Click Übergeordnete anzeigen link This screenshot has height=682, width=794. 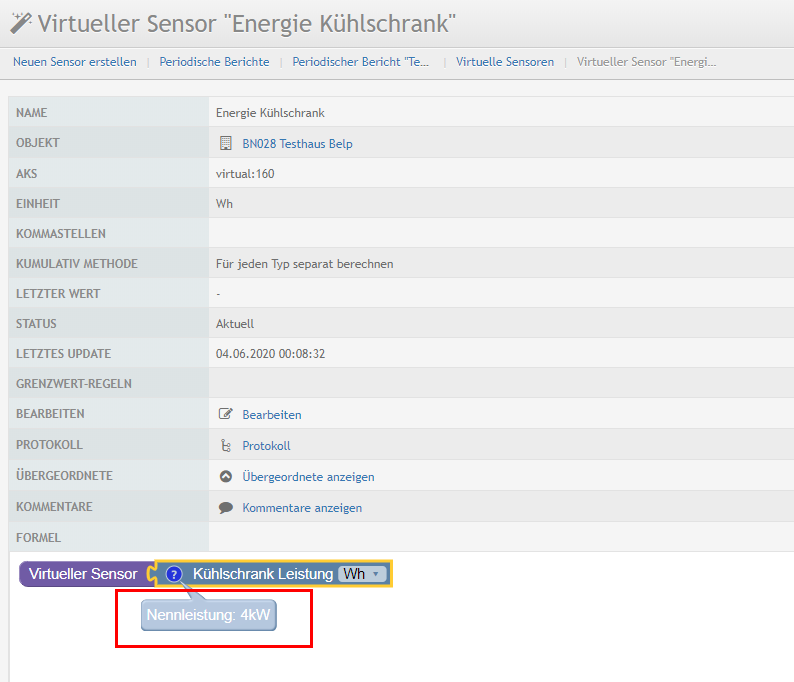point(308,476)
